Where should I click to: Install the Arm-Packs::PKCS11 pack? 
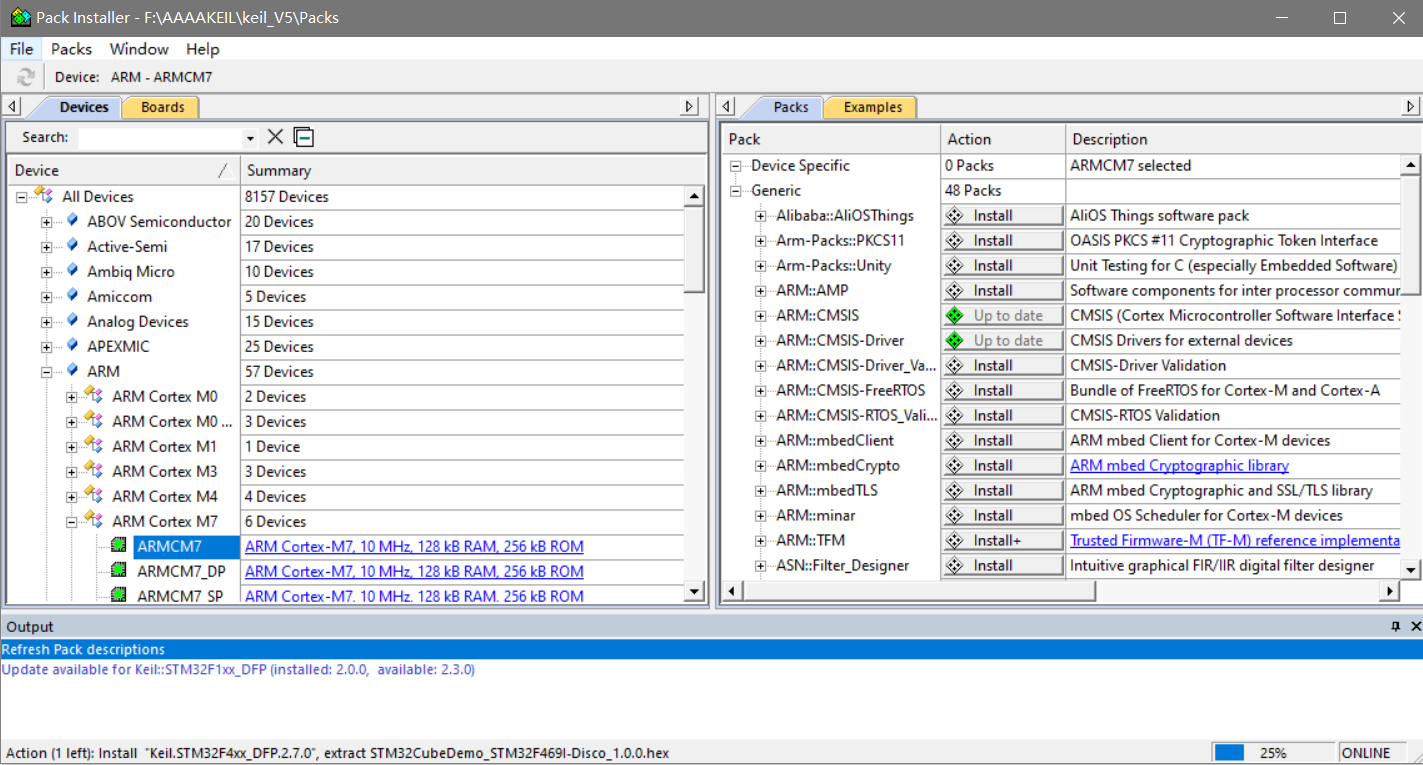[1002, 240]
